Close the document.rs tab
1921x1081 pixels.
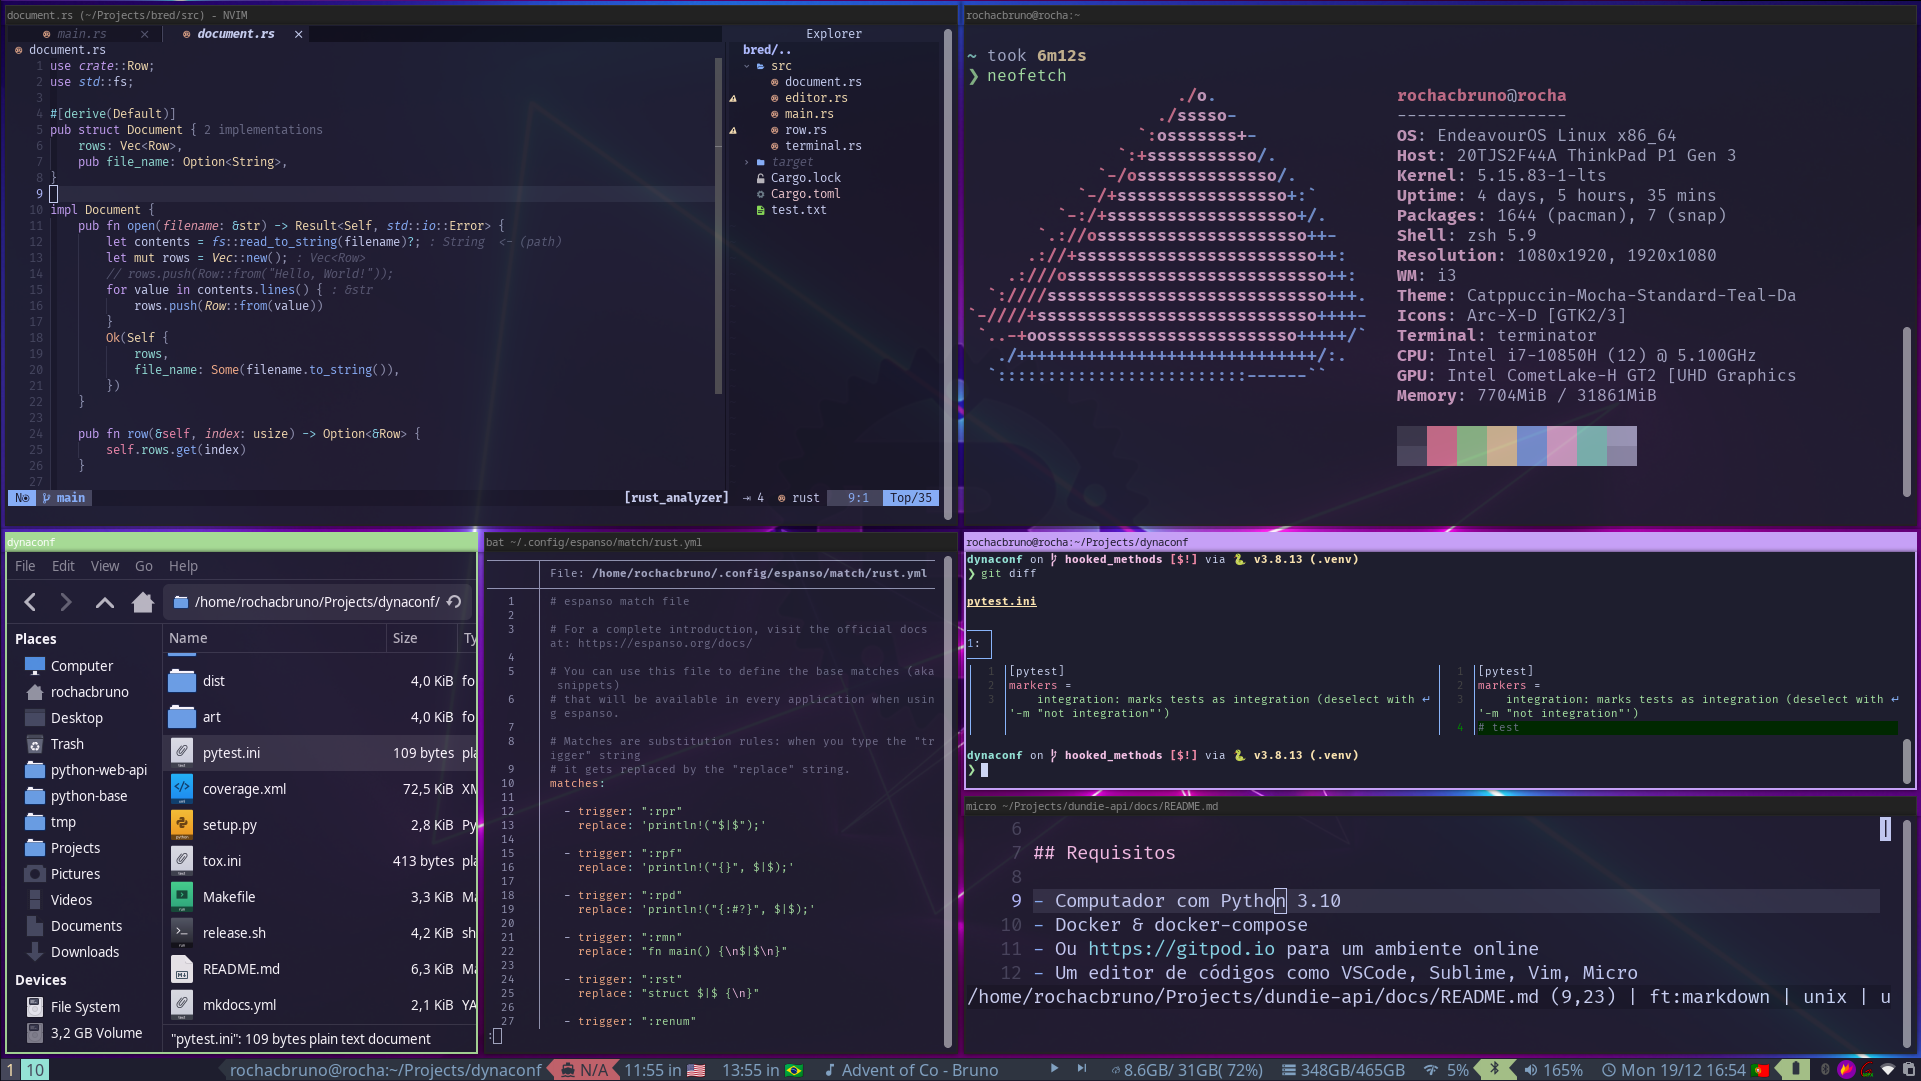click(298, 34)
